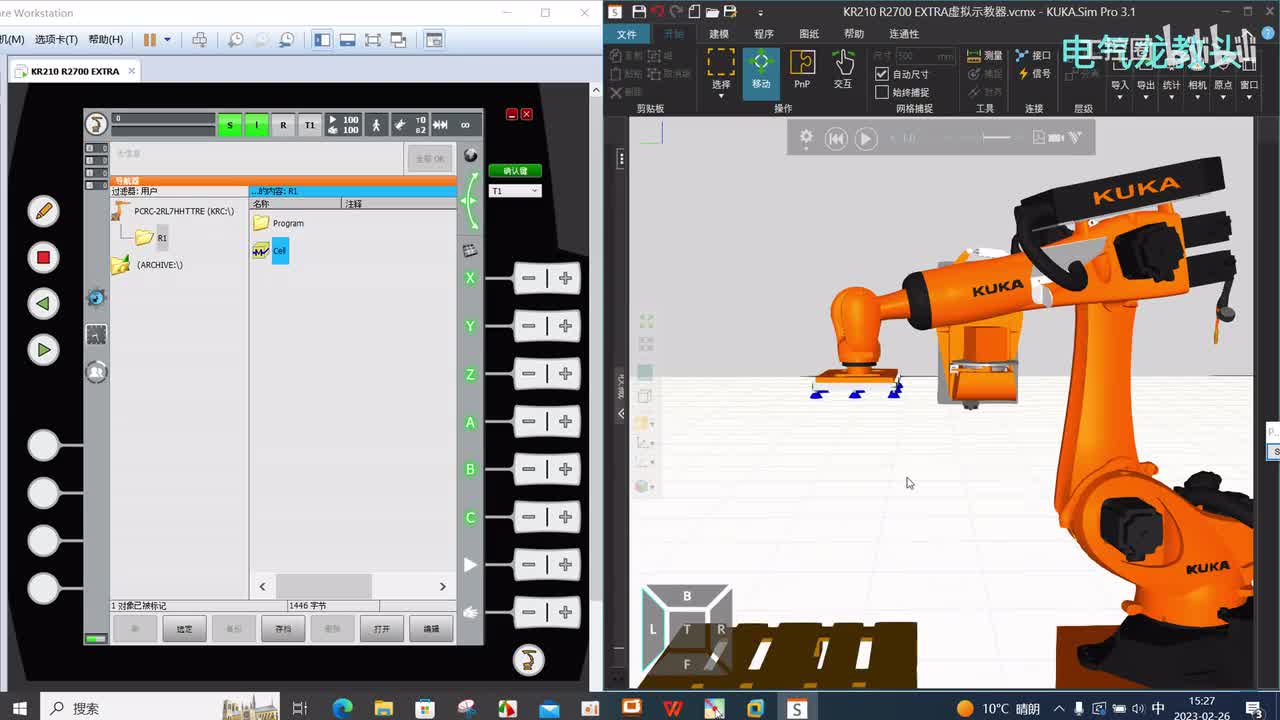
Task: Open the T1 operating mode dropdown
Action: (515, 191)
